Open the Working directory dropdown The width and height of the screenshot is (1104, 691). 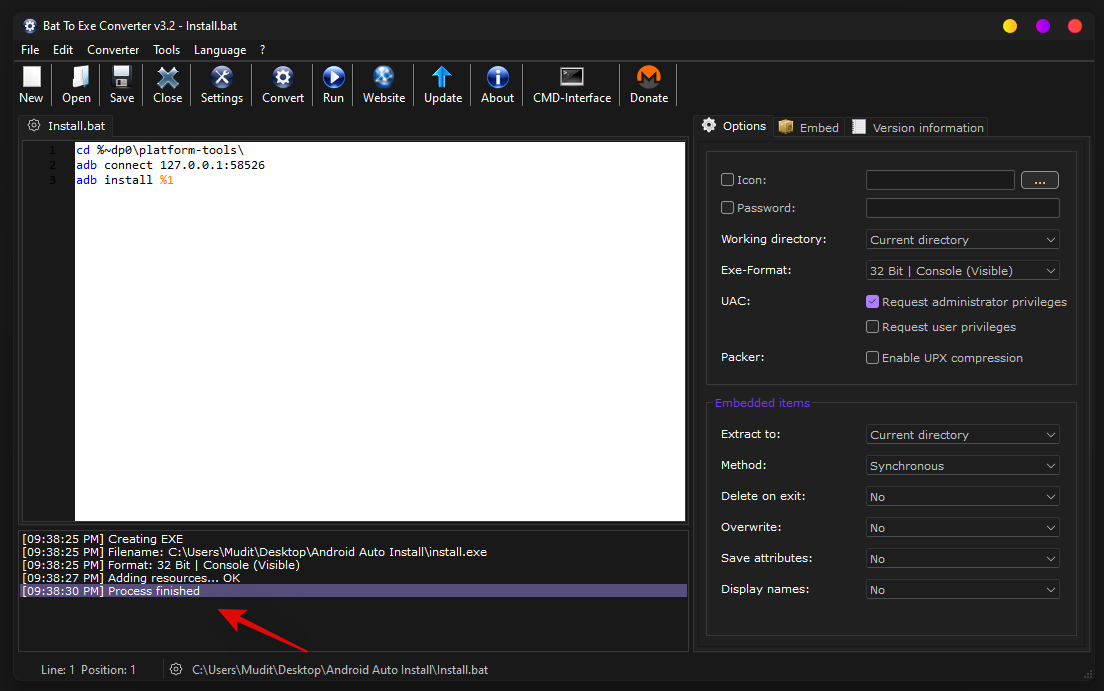tap(962, 240)
